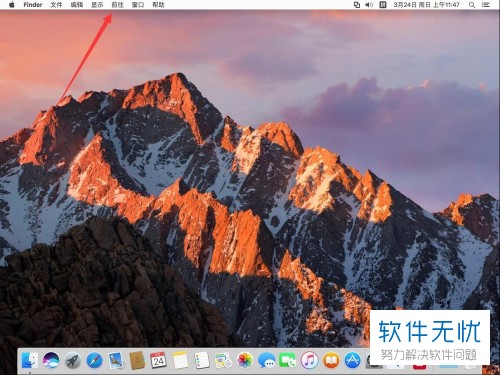Viewport: 500px width, 375px height.
Task: Open the 窗口 menu
Action: [x=138, y=5]
